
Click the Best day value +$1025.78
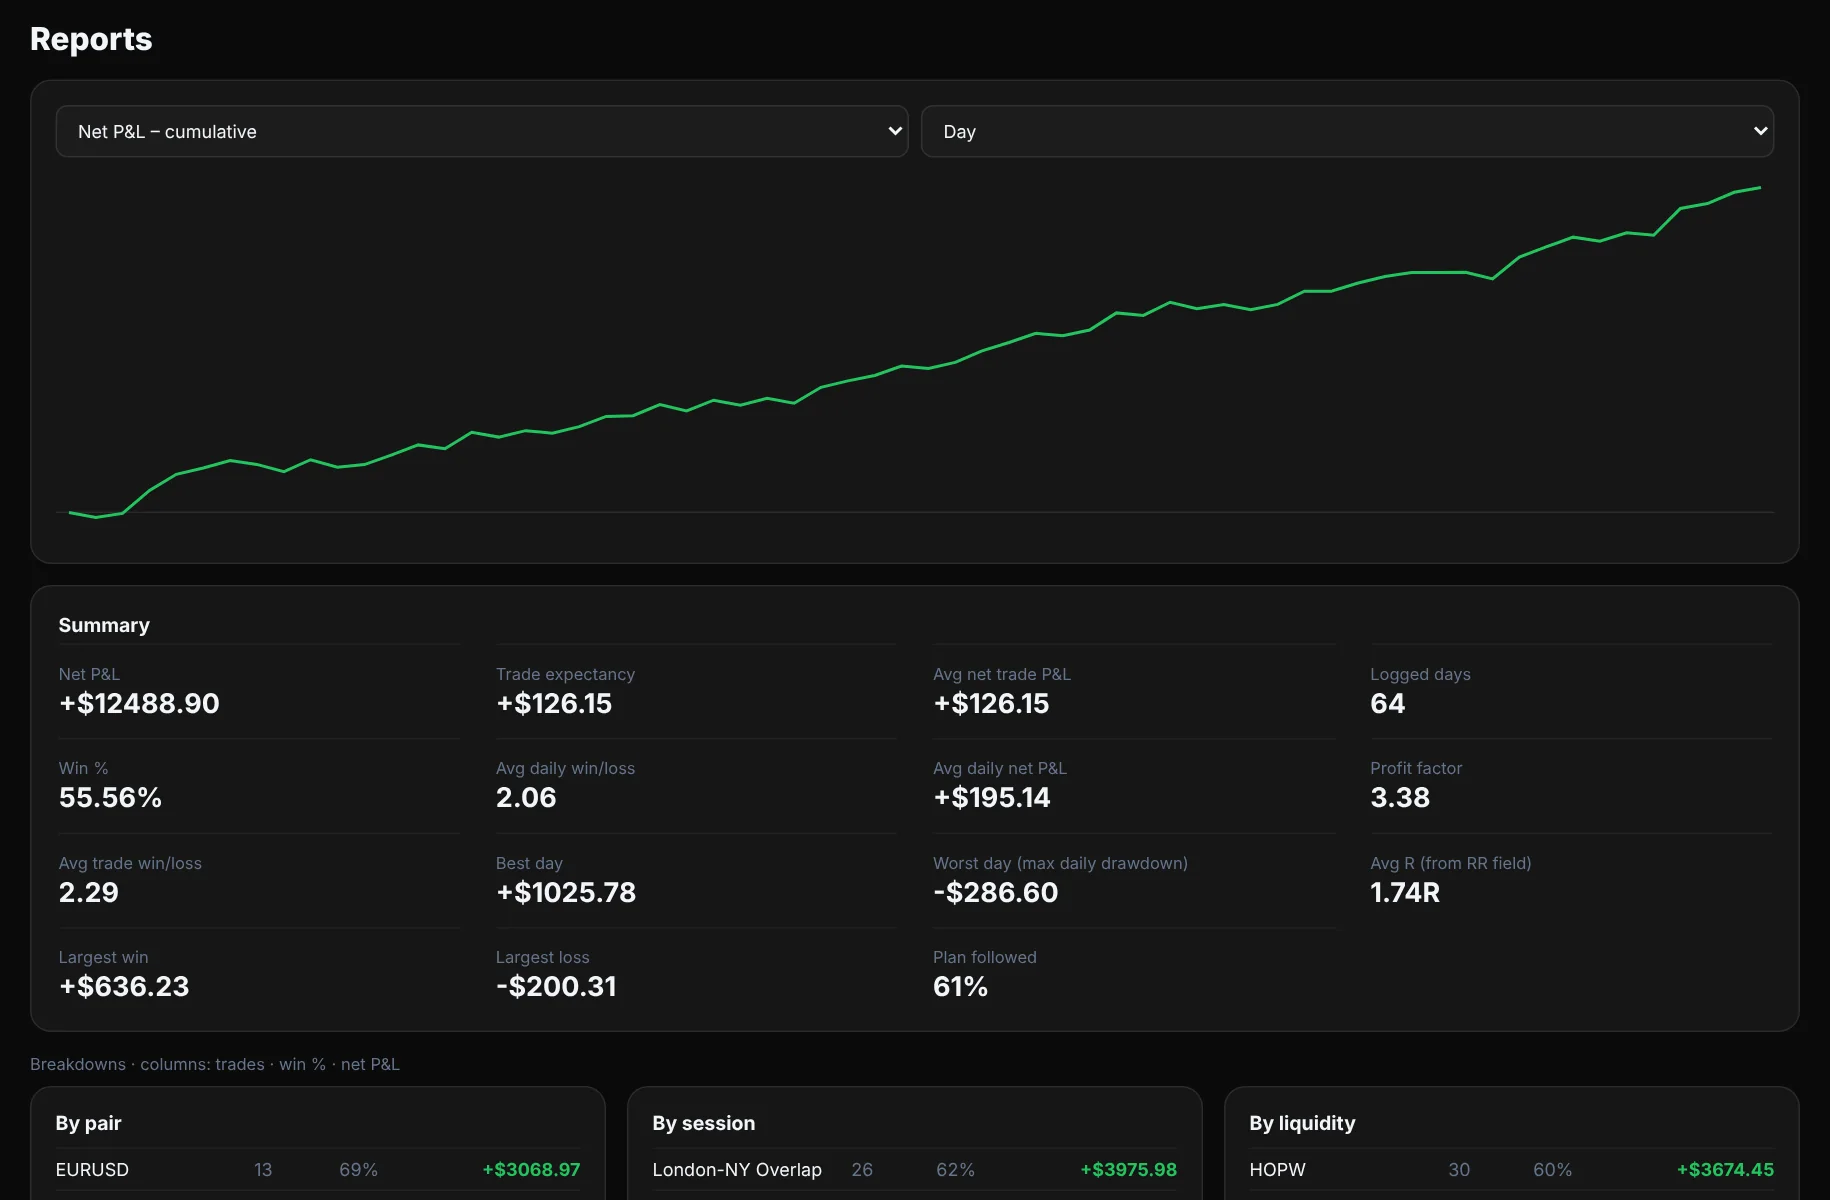[566, 893]
